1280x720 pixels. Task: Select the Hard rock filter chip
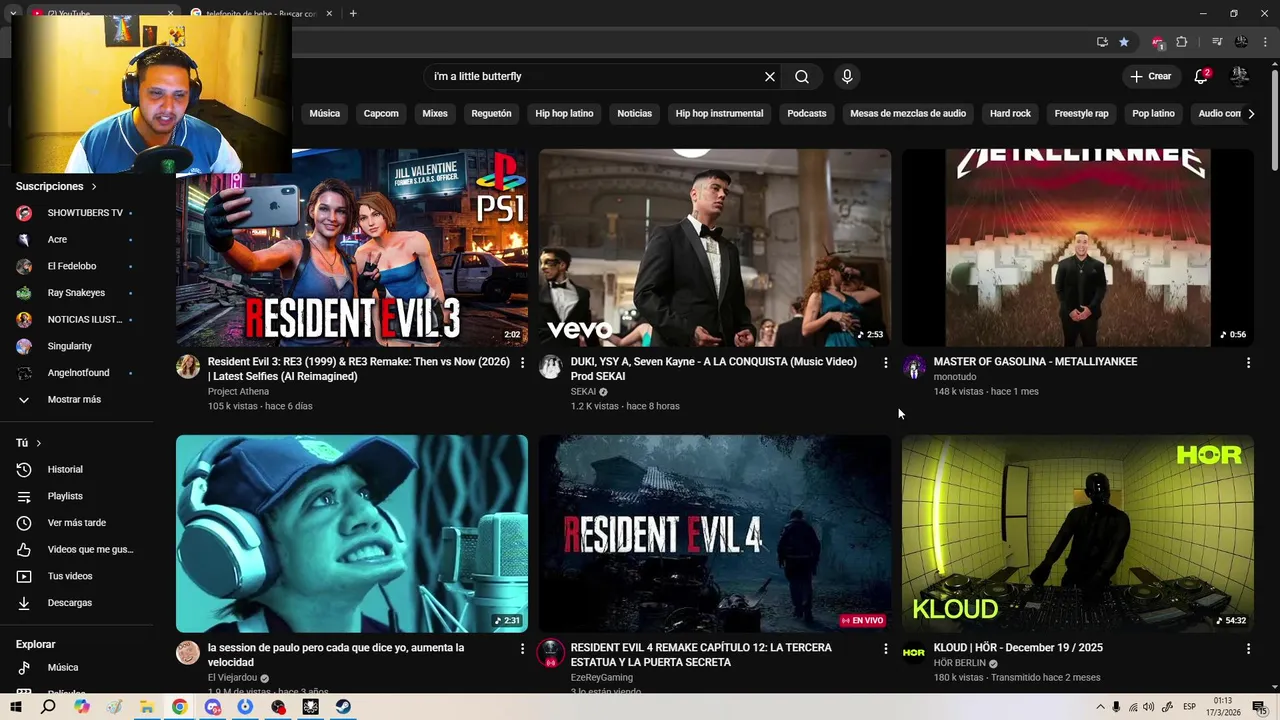[1010, 113]
